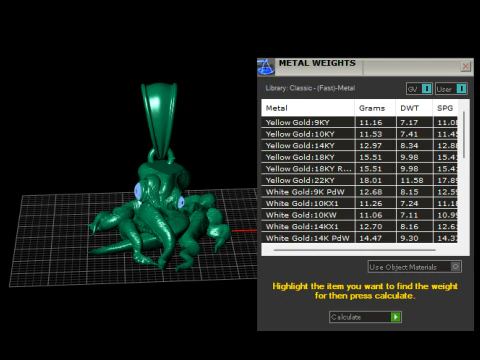Select the Yellow Gold:18KY R... row

click(359, 169)
